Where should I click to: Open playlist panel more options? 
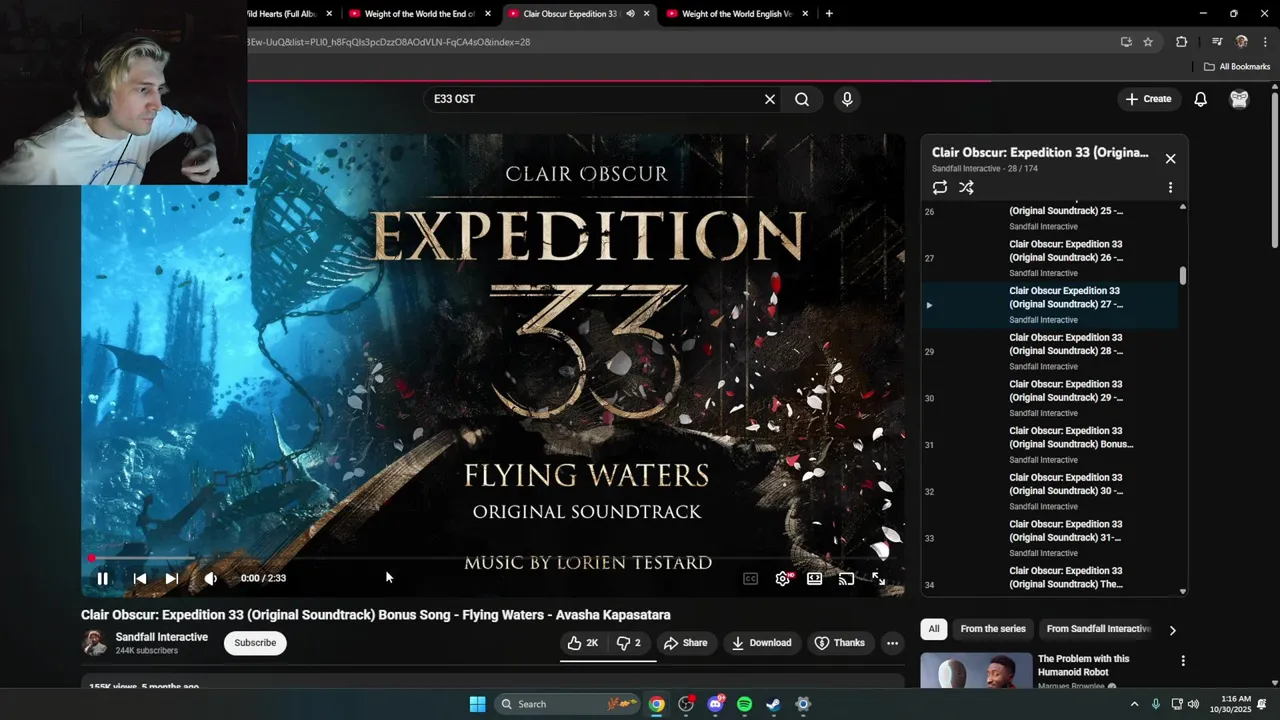click(x=1170, y=187)
